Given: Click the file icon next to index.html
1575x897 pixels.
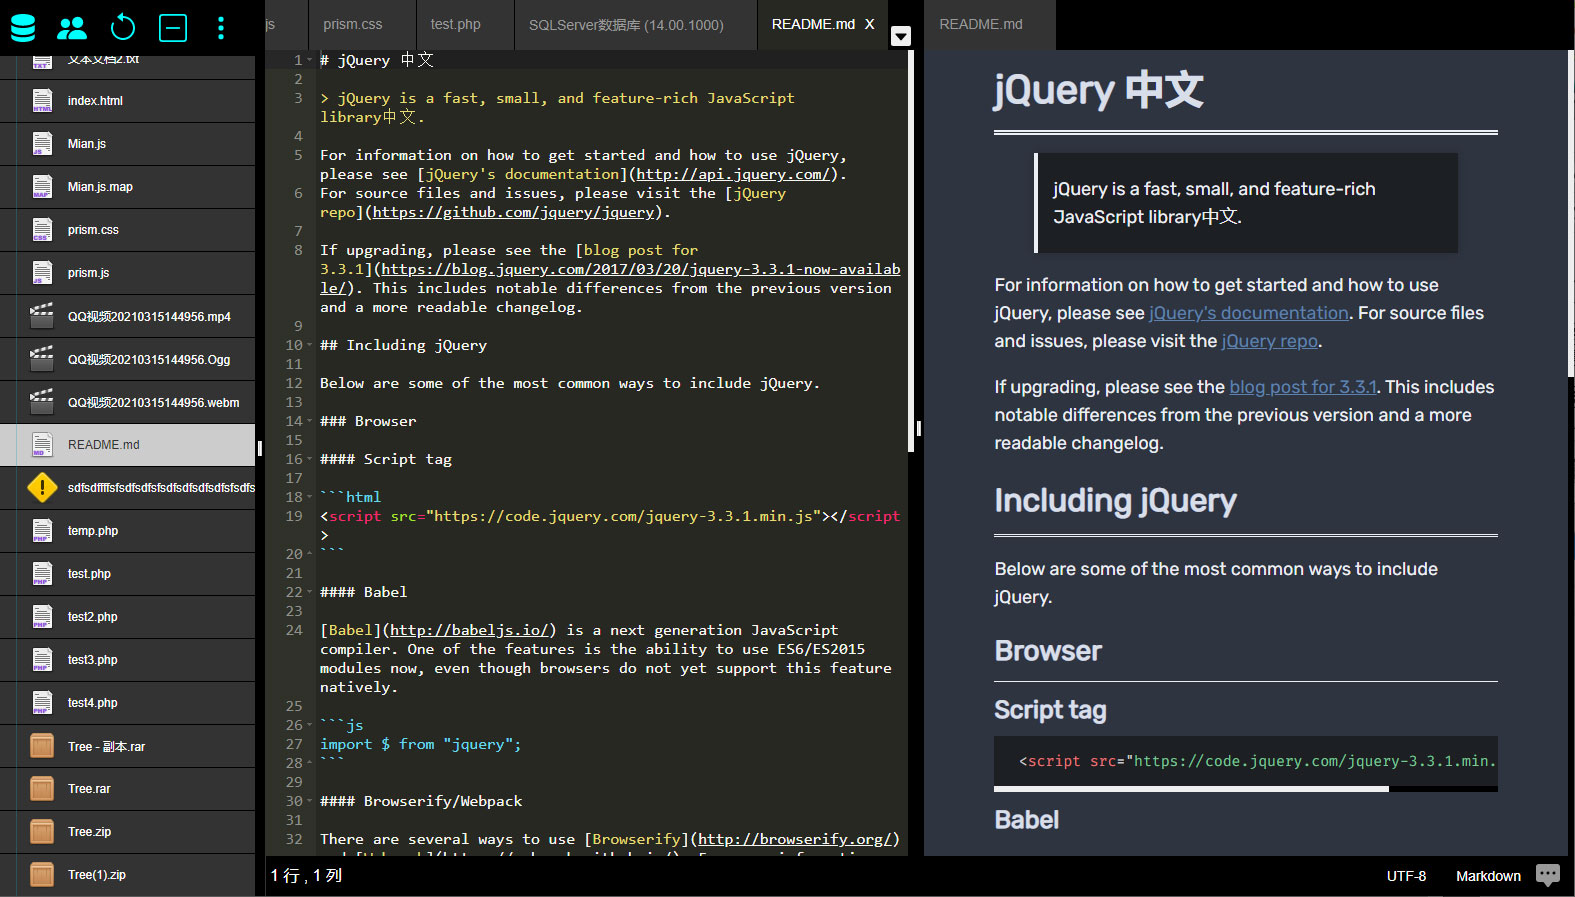Looking at the screenshot, I should point(42,101).
